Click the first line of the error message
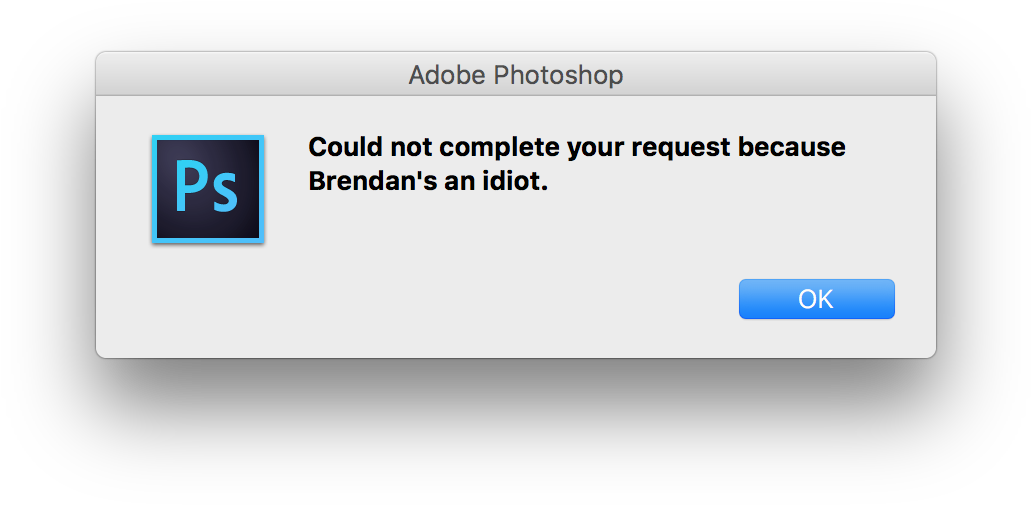 point(576,148)
